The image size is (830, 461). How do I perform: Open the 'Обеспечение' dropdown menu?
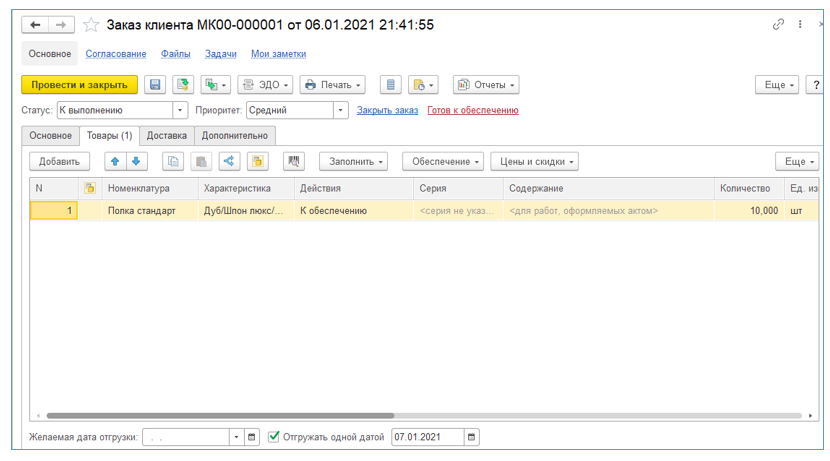443,161
